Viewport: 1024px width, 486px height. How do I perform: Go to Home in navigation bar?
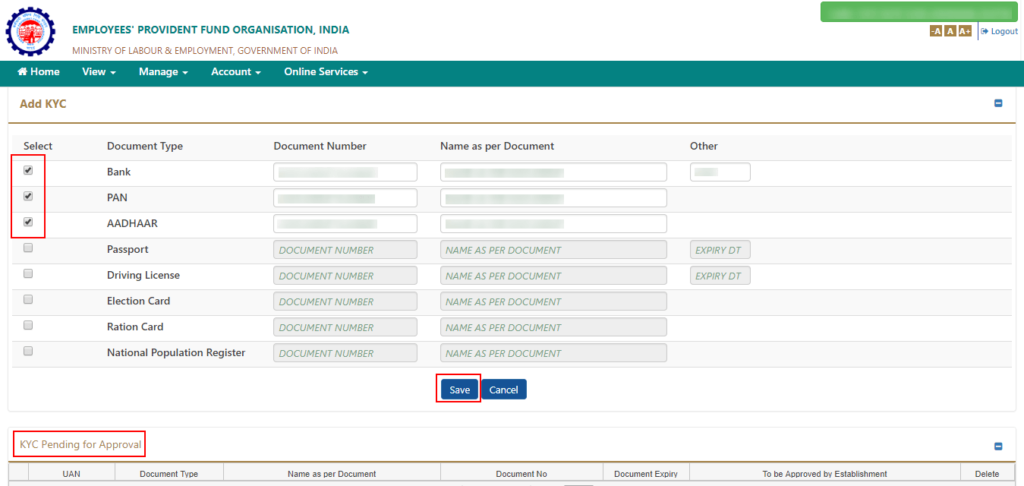pos(39,72)
